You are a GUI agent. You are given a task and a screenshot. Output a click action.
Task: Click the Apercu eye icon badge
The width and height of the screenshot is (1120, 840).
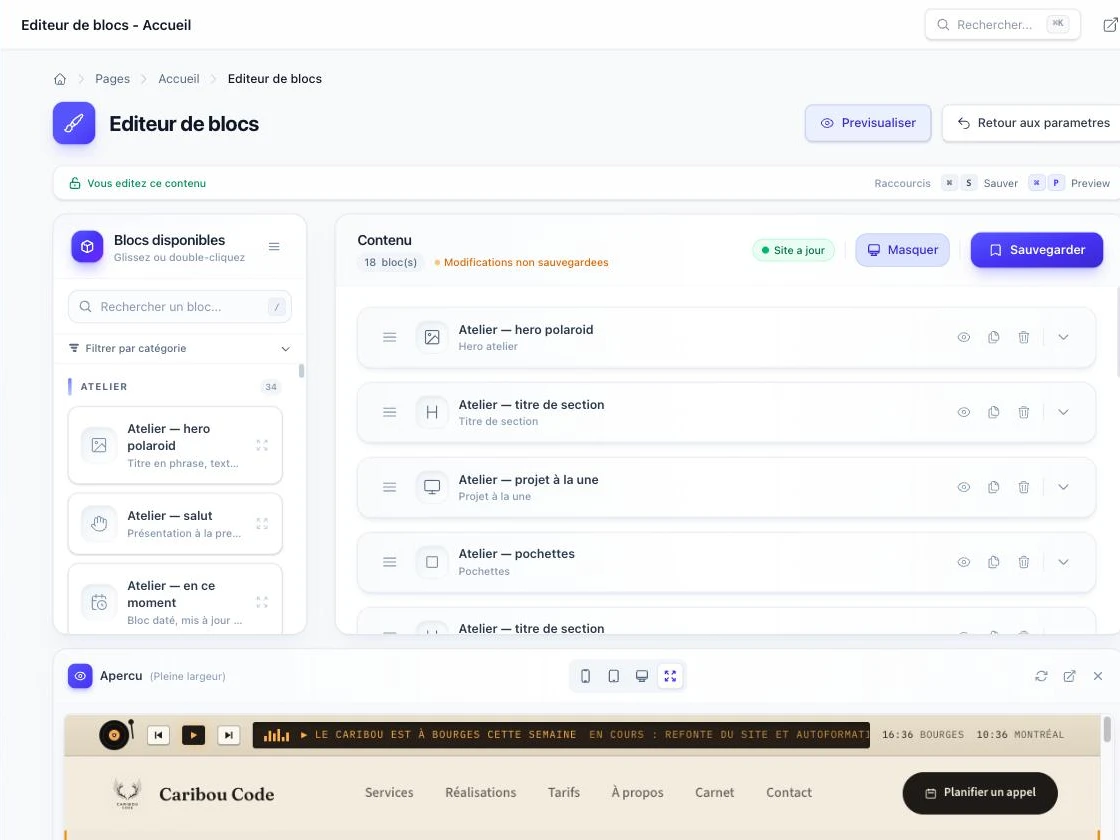coord(80,676)
